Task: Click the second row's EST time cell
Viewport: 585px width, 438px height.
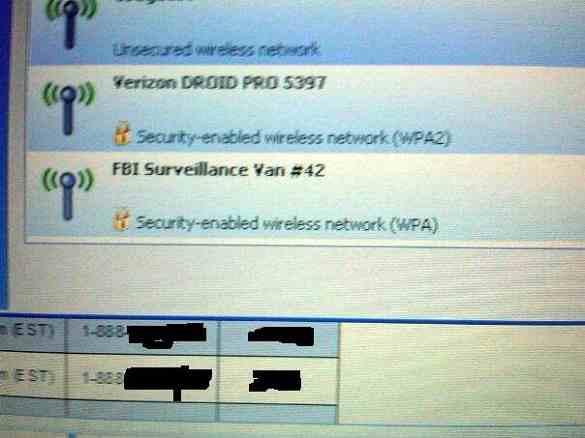Action: pyautogui.click(x=32, y=378)
